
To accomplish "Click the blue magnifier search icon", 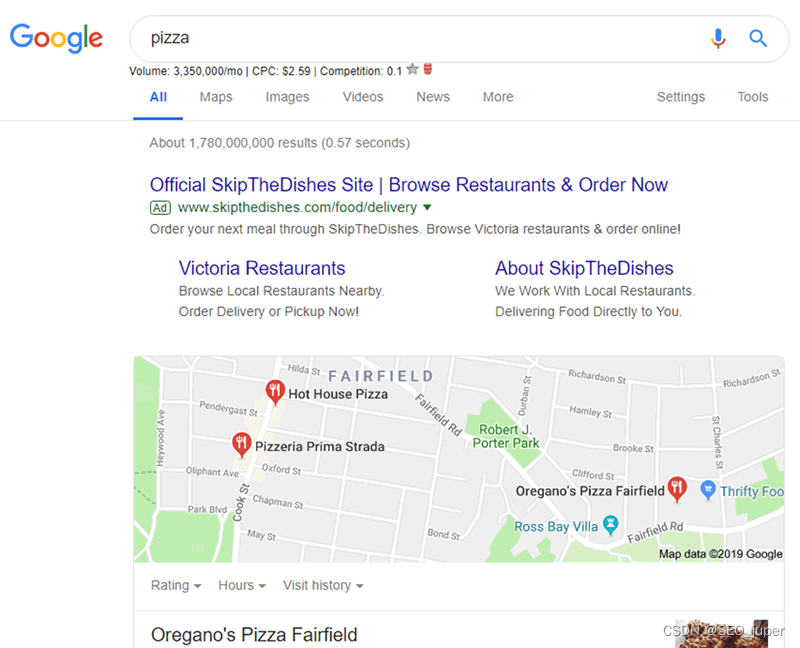I will (x=758, y=38).
